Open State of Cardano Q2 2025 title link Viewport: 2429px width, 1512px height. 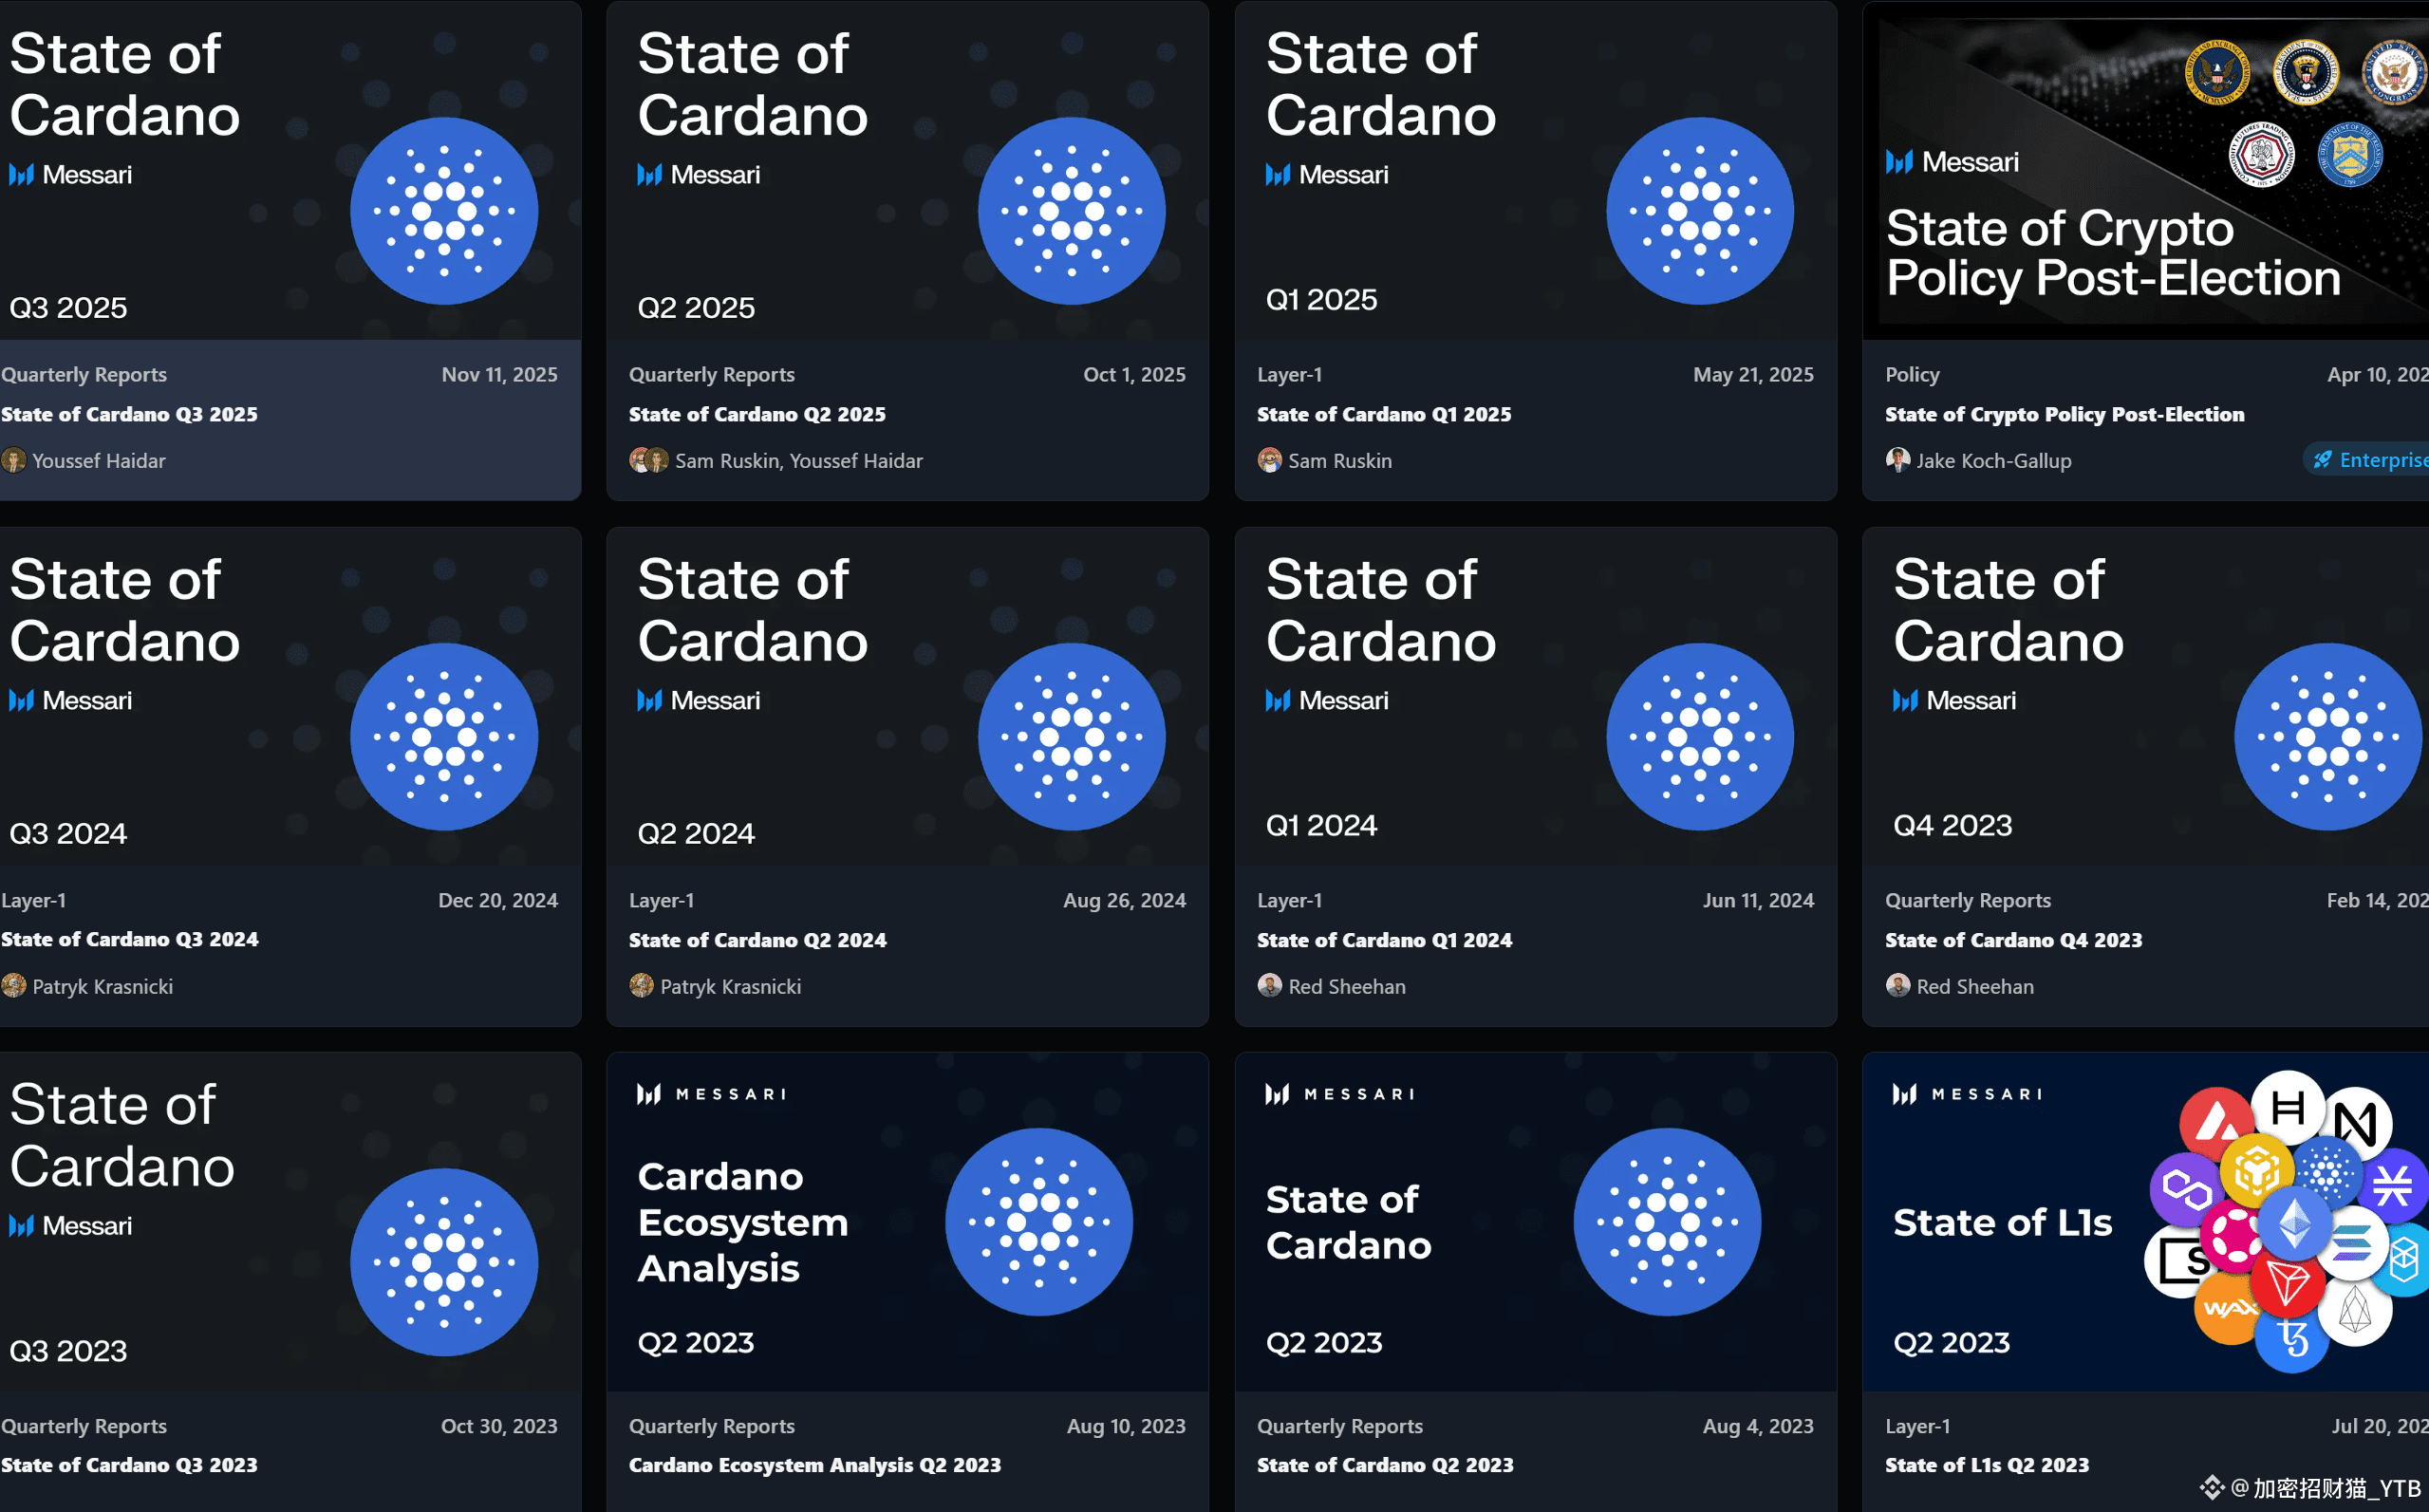point(757,414)
